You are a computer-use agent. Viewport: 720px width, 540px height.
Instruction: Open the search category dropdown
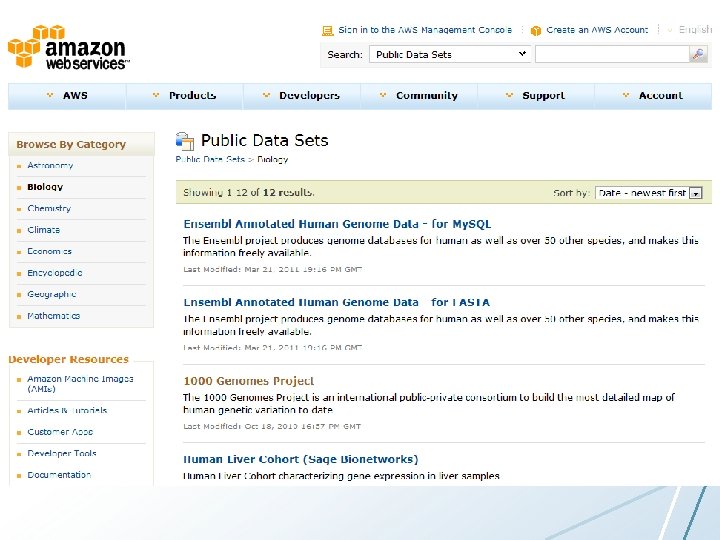click(450, 55)
